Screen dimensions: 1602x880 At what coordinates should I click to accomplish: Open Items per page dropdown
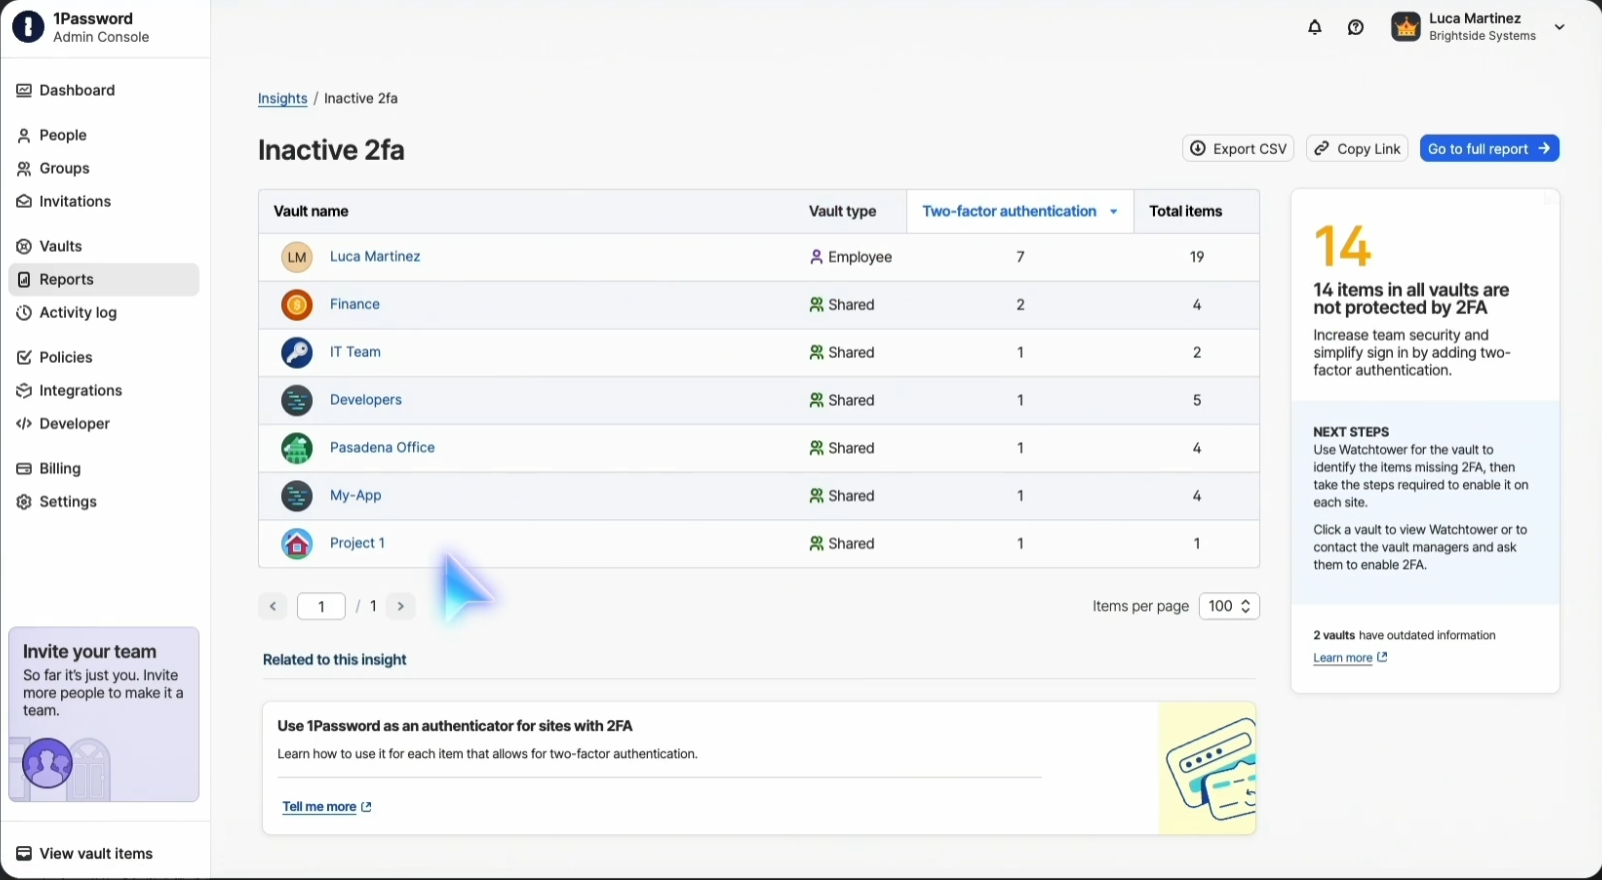[1229, 606]
